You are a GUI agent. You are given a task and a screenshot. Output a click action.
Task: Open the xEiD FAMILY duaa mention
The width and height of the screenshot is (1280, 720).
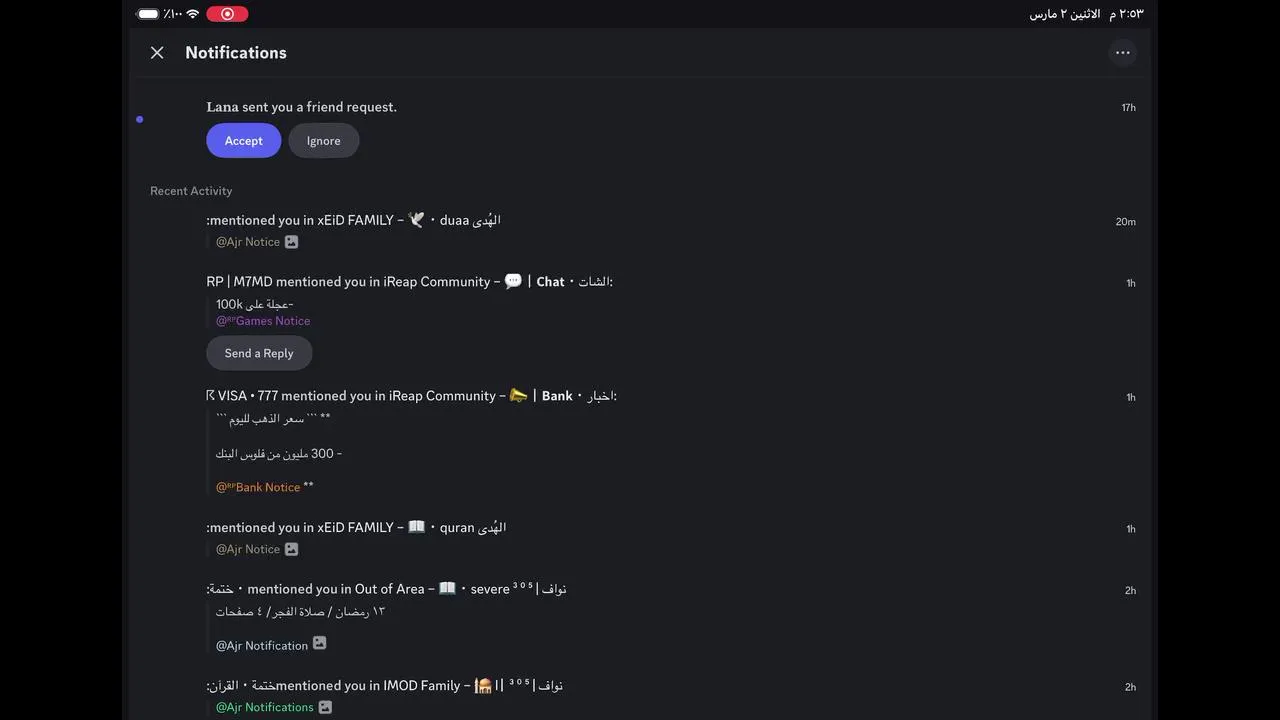pyautogui.click(x=354, y=220)
